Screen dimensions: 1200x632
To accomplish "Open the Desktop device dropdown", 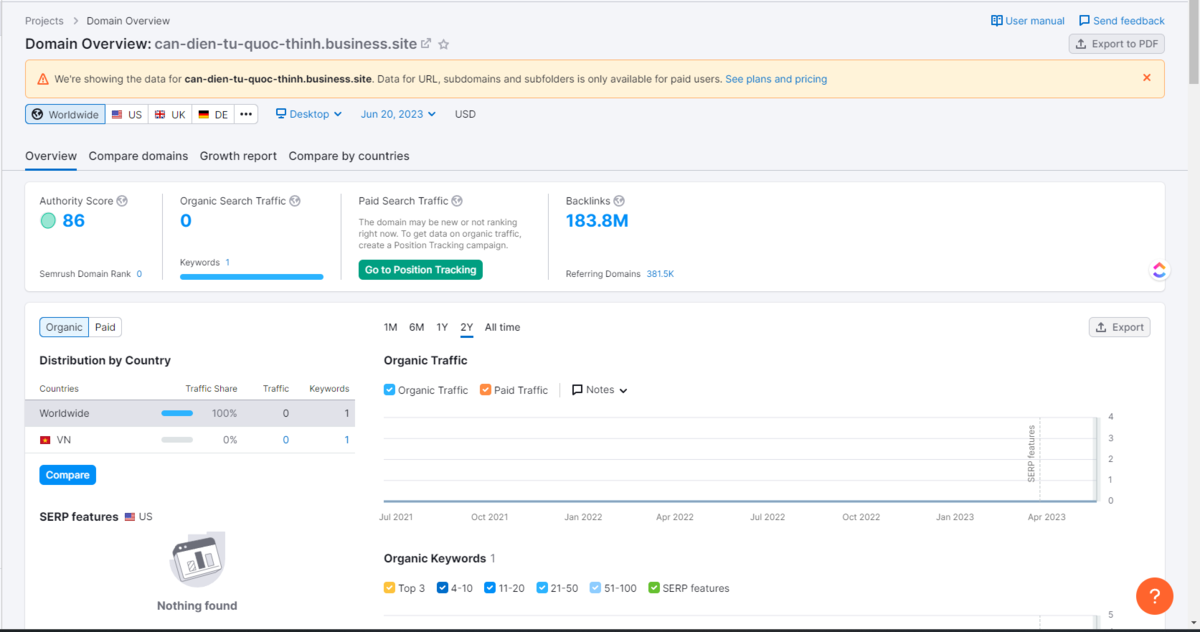I will point(309,114).
